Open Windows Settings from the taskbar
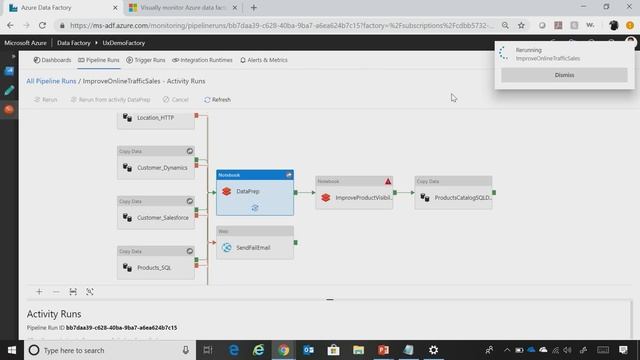Viewport: 640px width, 360px height. tap(433, 350)
